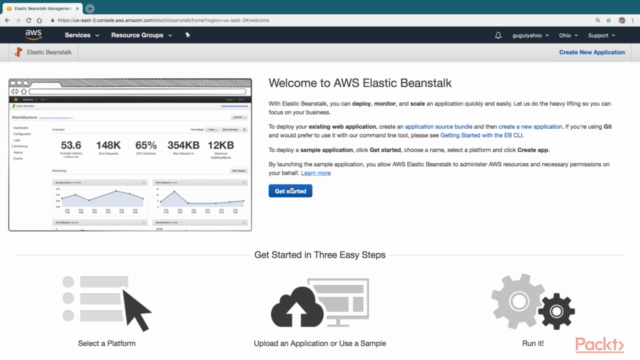This screenshot has width=640, height=360.
Task: Click the AWS logo home icon
Action: point(33,35)
